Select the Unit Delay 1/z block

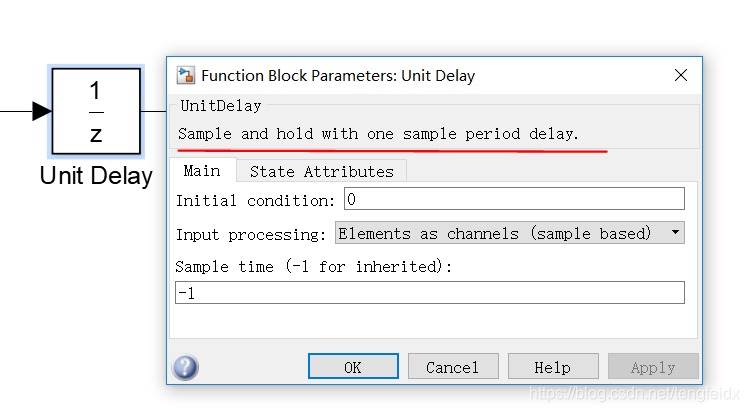pos(96,111)
